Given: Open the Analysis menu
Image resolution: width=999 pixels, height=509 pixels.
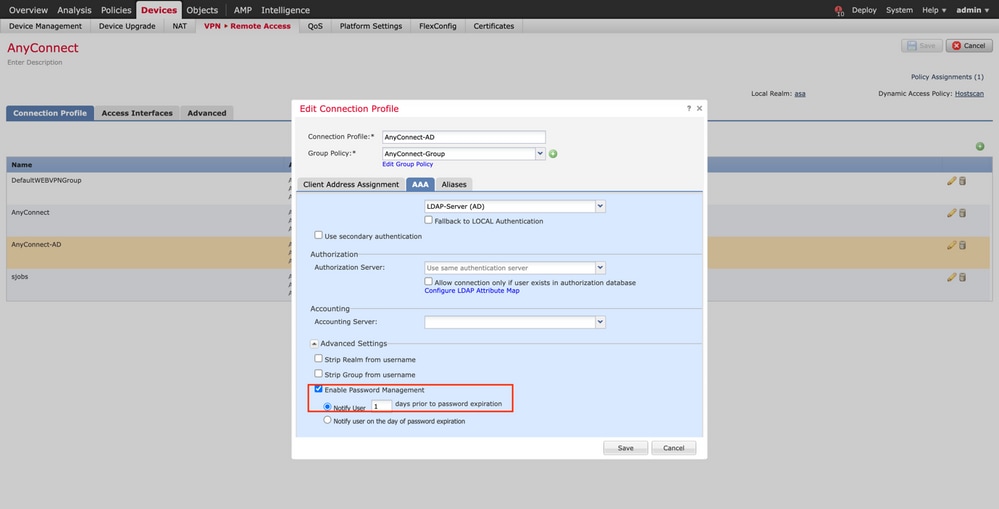Looking at the screenshot, I should [75, 10].
